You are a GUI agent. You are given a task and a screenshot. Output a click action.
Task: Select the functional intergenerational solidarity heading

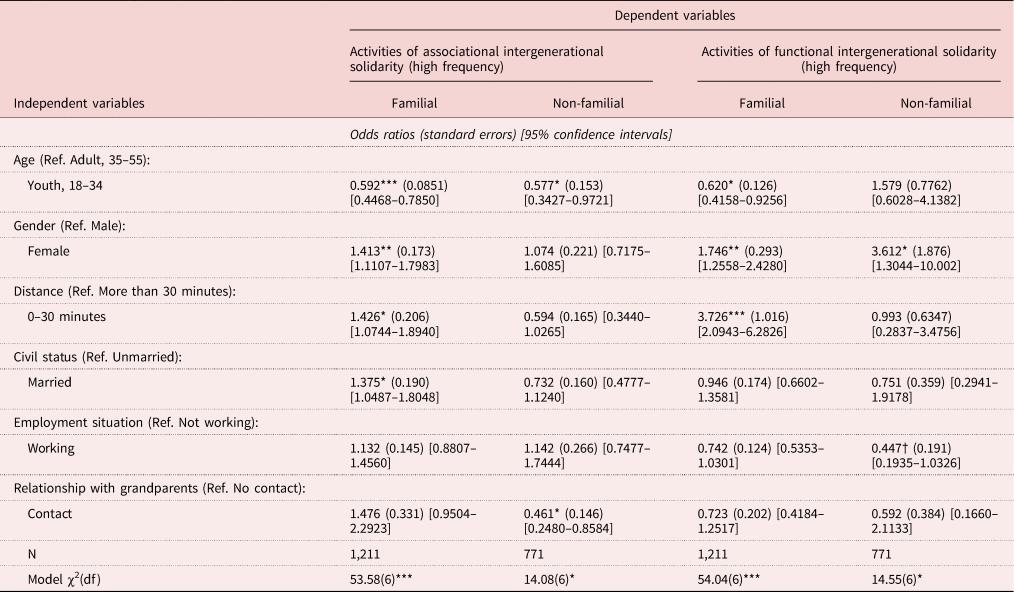tap(848, 58)
